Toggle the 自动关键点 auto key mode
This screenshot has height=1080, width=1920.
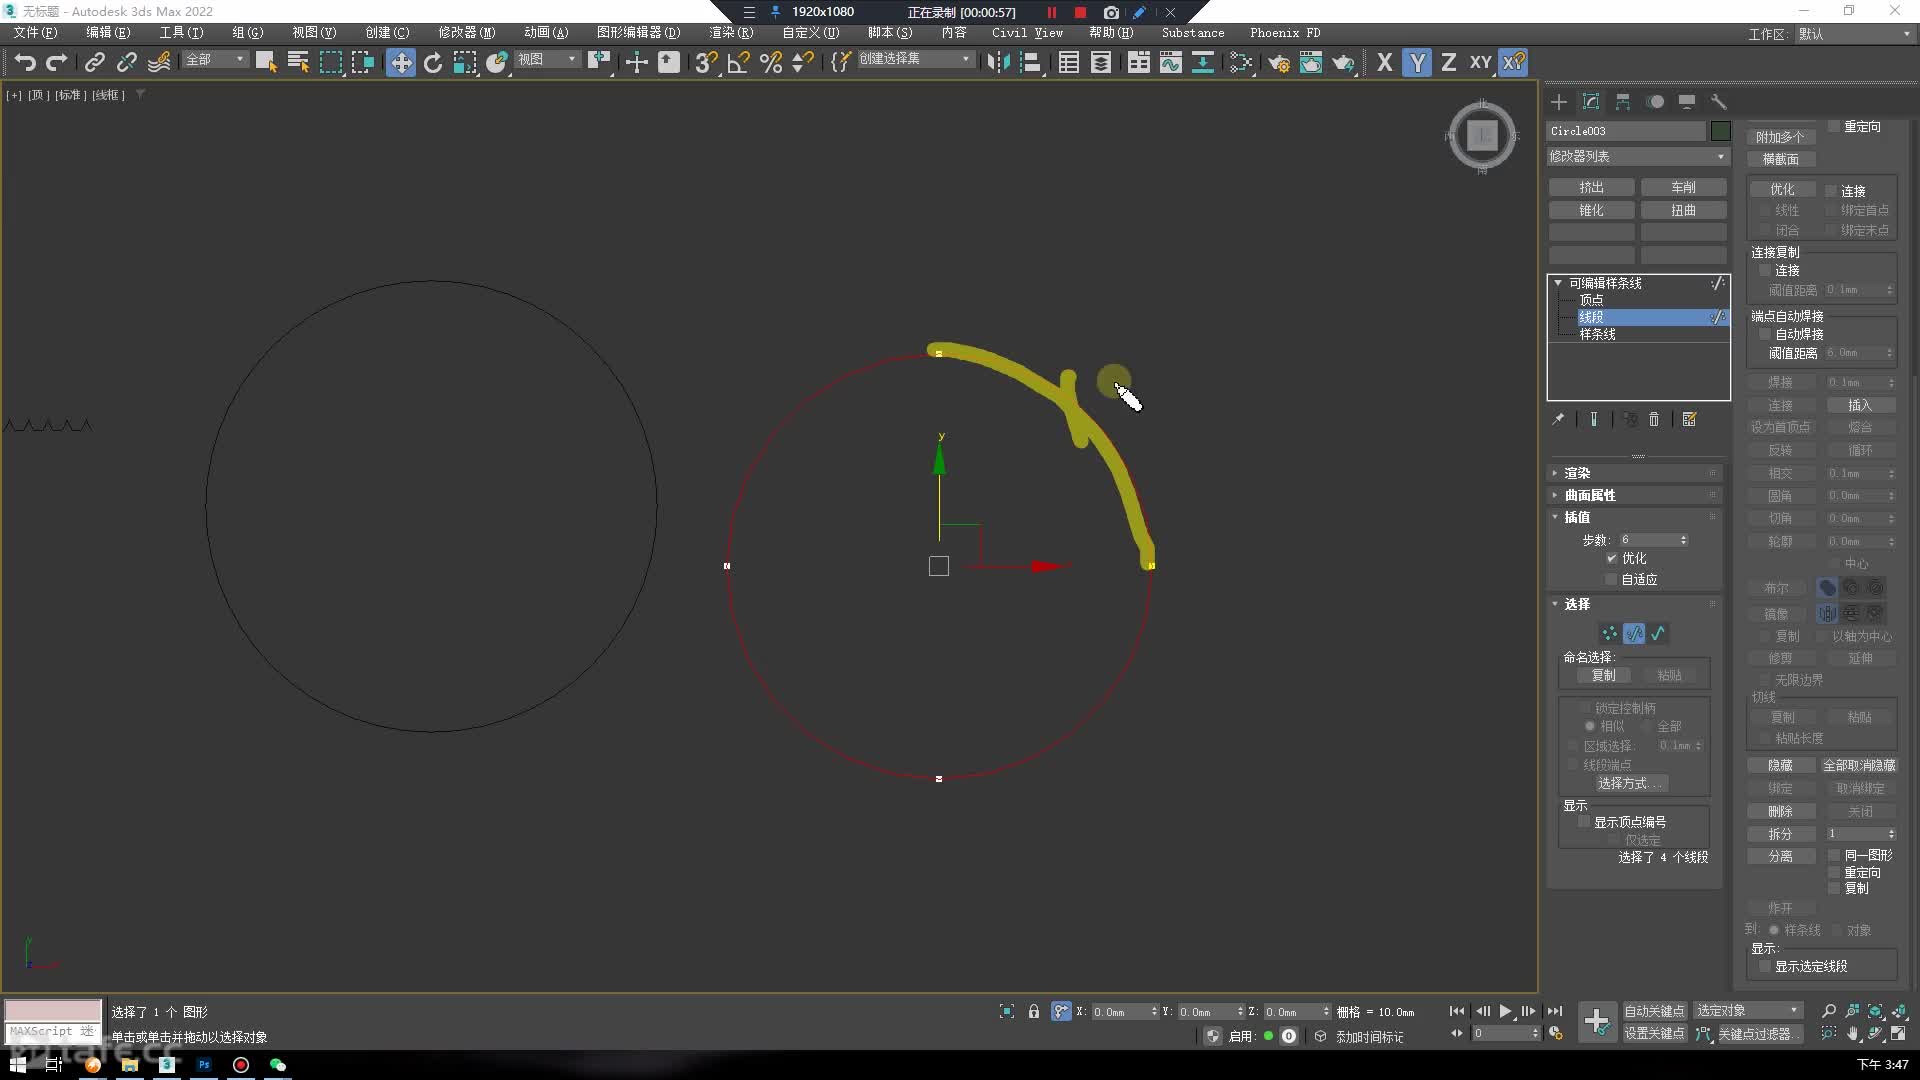click(1654, 1011)
